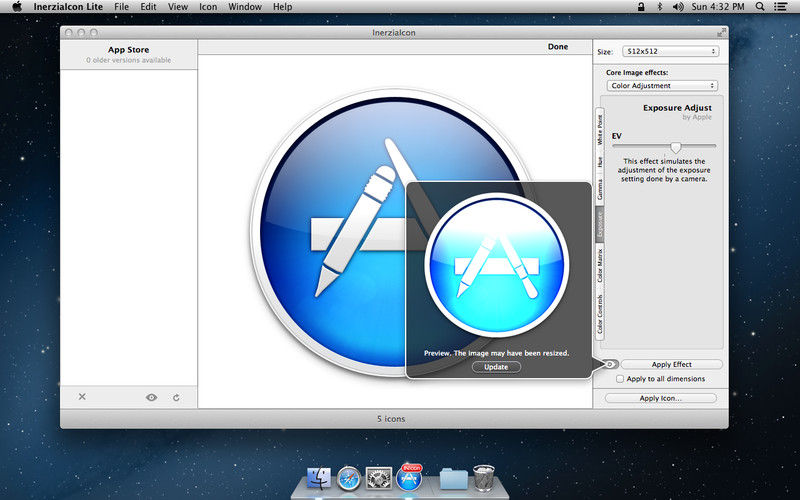Toggle the effect preview eye button
The image size is (800, 500).
click(610, 364)
